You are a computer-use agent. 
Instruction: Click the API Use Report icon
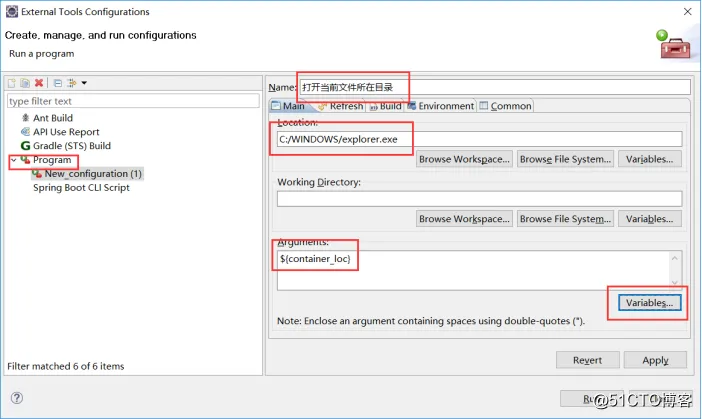(26, 132)
